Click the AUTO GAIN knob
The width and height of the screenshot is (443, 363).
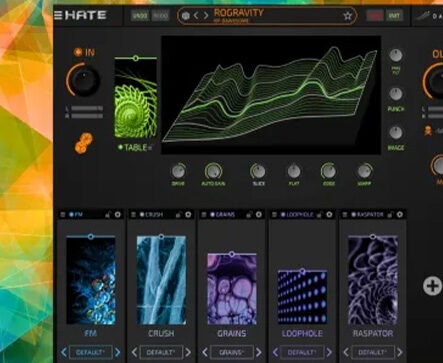[213, 171]
